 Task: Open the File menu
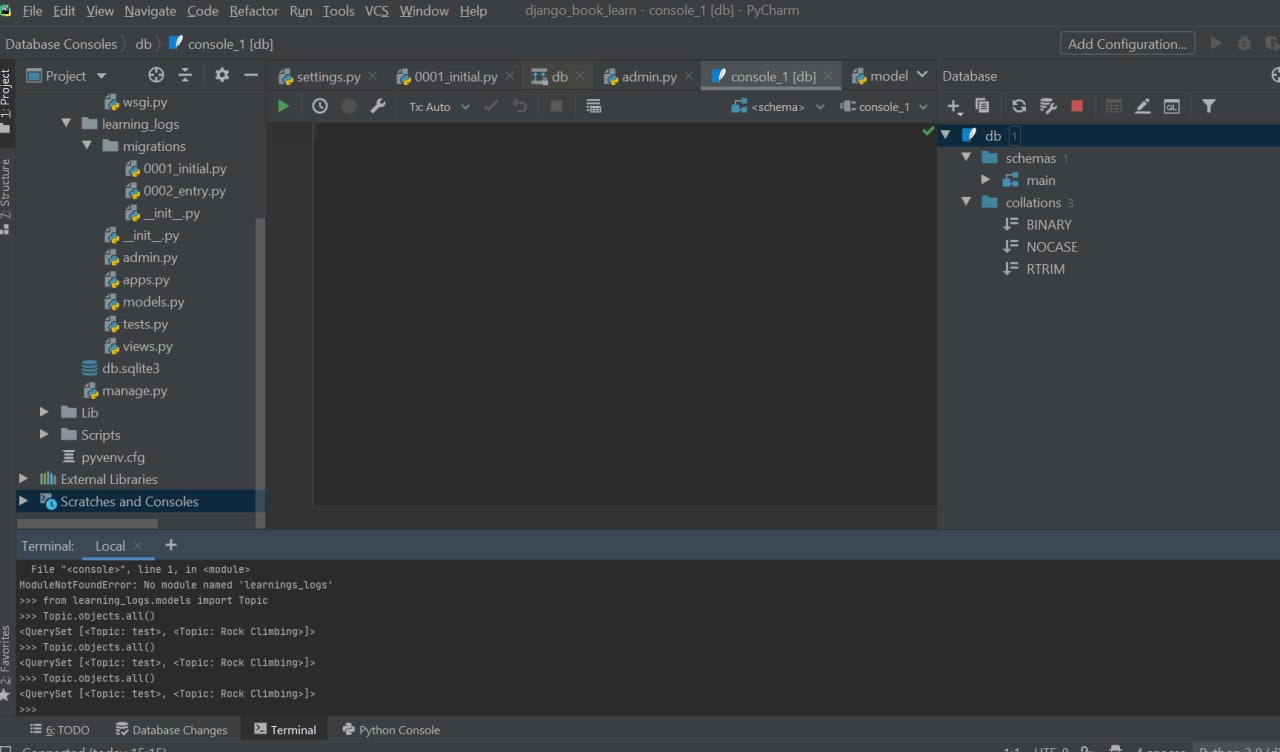(32, 11)
